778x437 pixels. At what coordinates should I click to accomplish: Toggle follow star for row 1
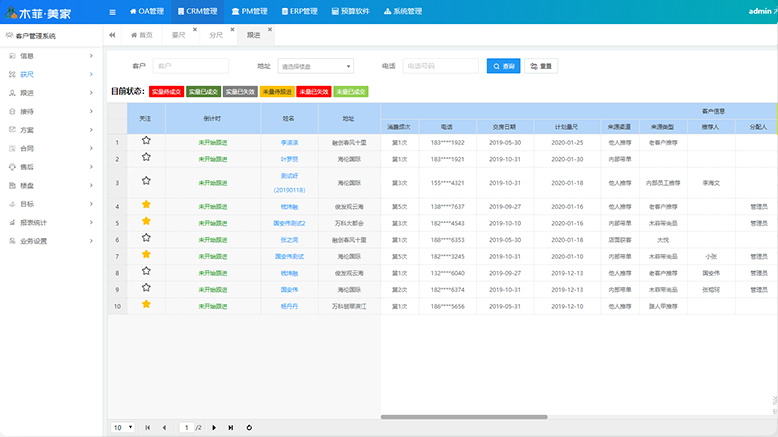click(146, 141)
